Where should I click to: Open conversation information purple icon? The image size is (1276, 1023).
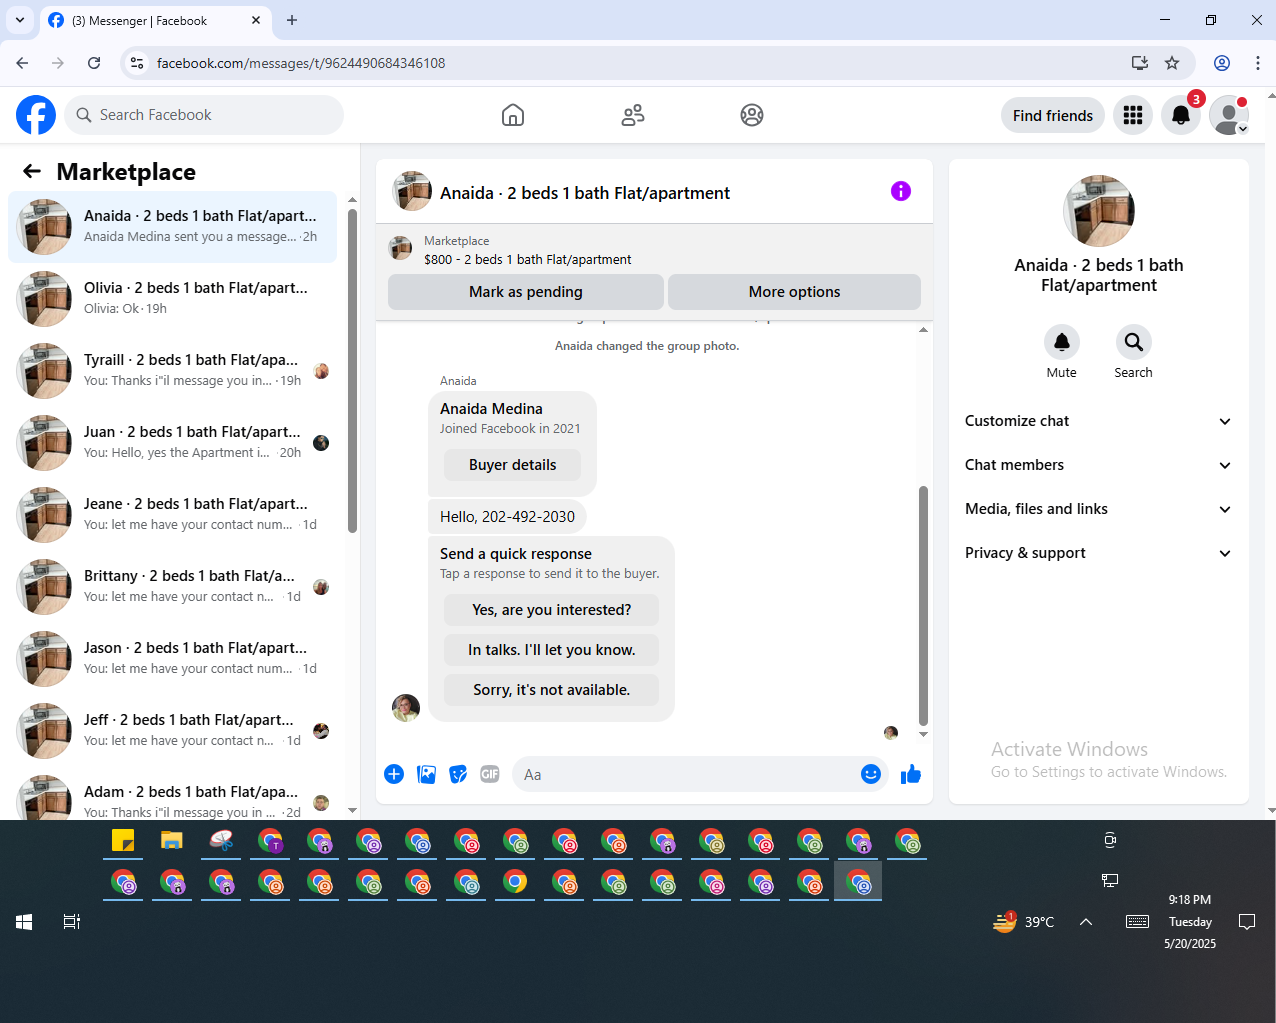point(901,191)
